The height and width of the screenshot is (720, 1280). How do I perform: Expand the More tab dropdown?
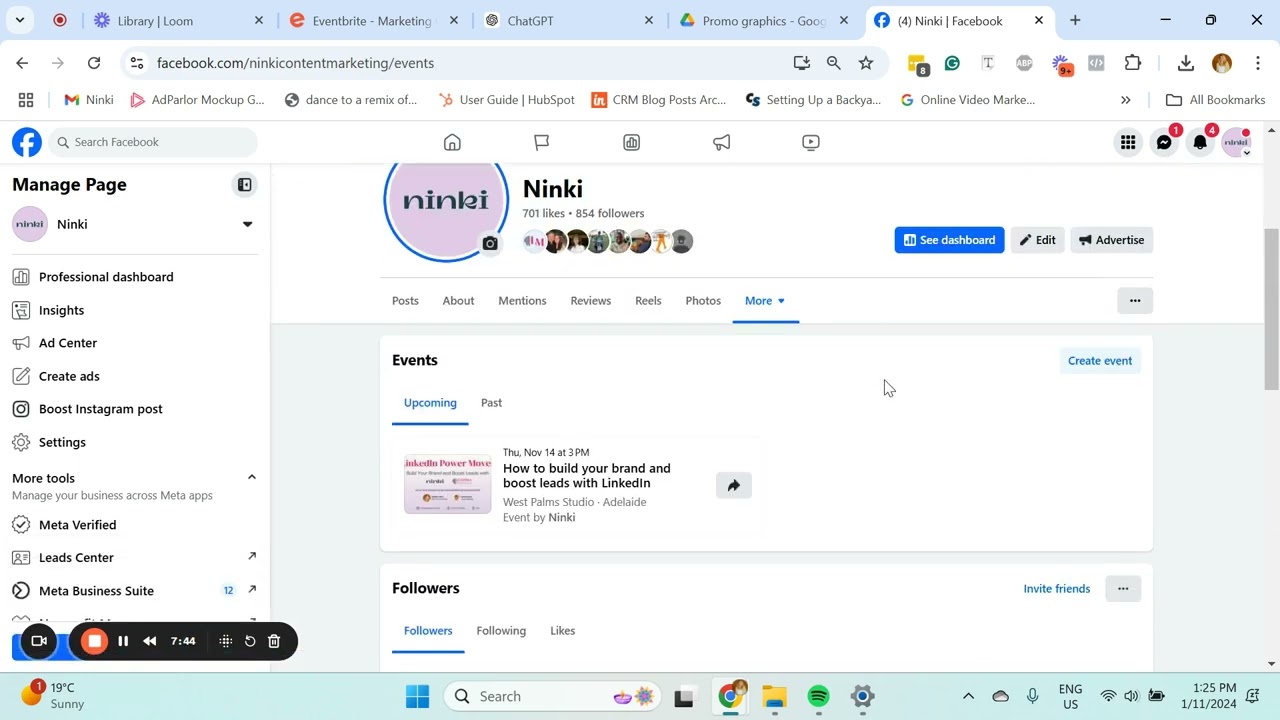tap(765, 301)
